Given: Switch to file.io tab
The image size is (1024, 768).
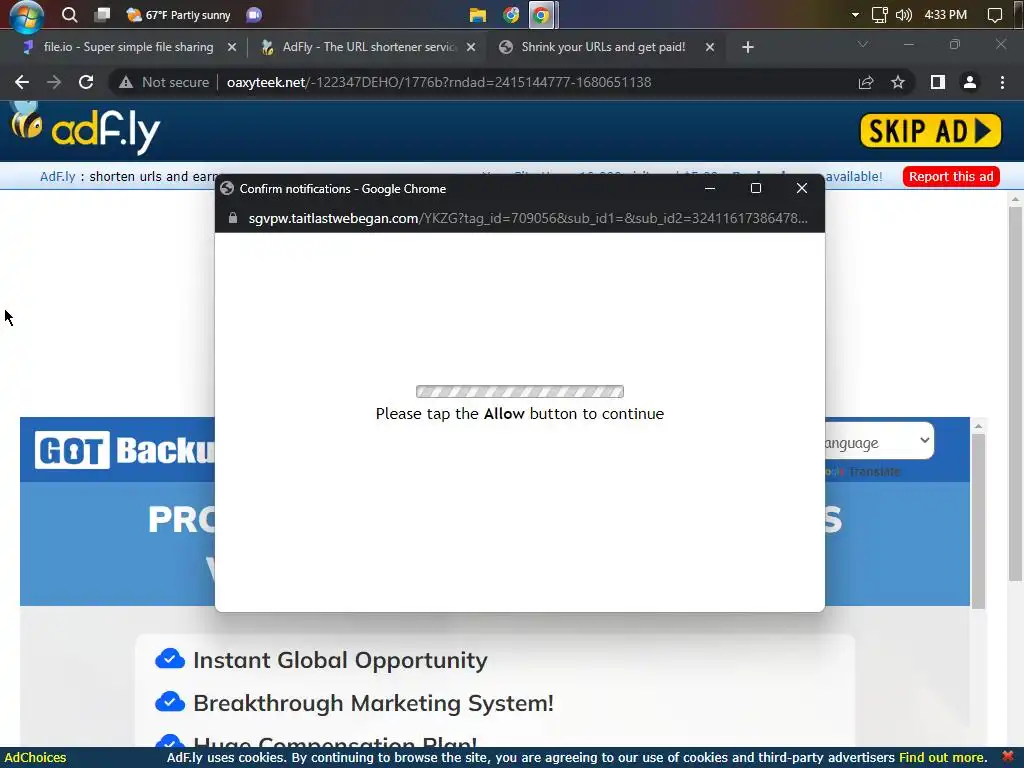Looking at the screenshot, I should [128, 47].
